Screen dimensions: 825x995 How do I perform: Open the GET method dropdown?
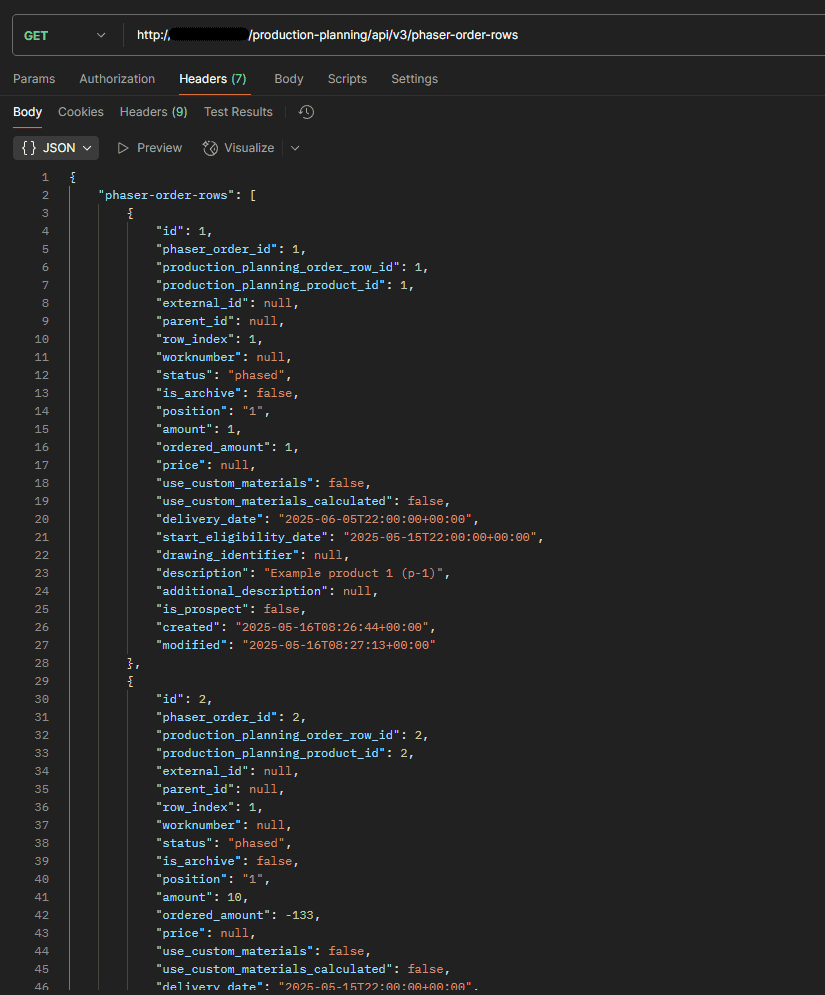click(x=65, y=36)
